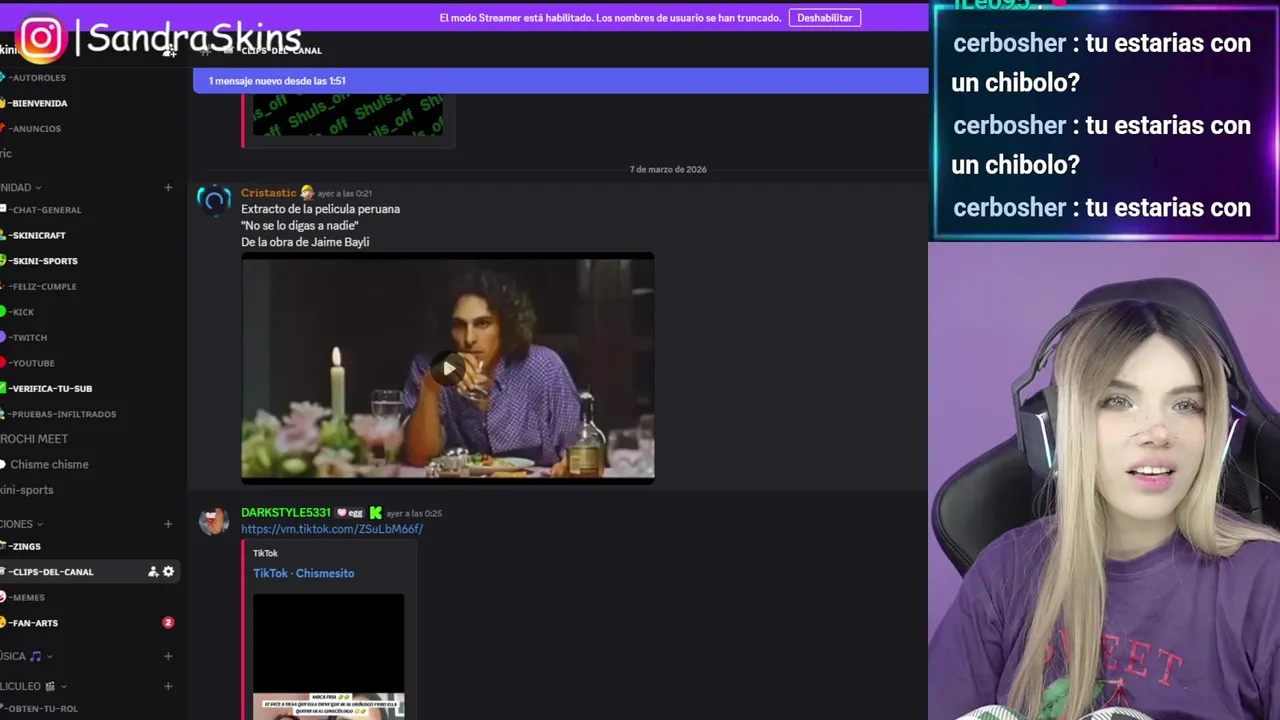Add channel in the NIDAD category

pyautogui.click(x=168, y=187)
